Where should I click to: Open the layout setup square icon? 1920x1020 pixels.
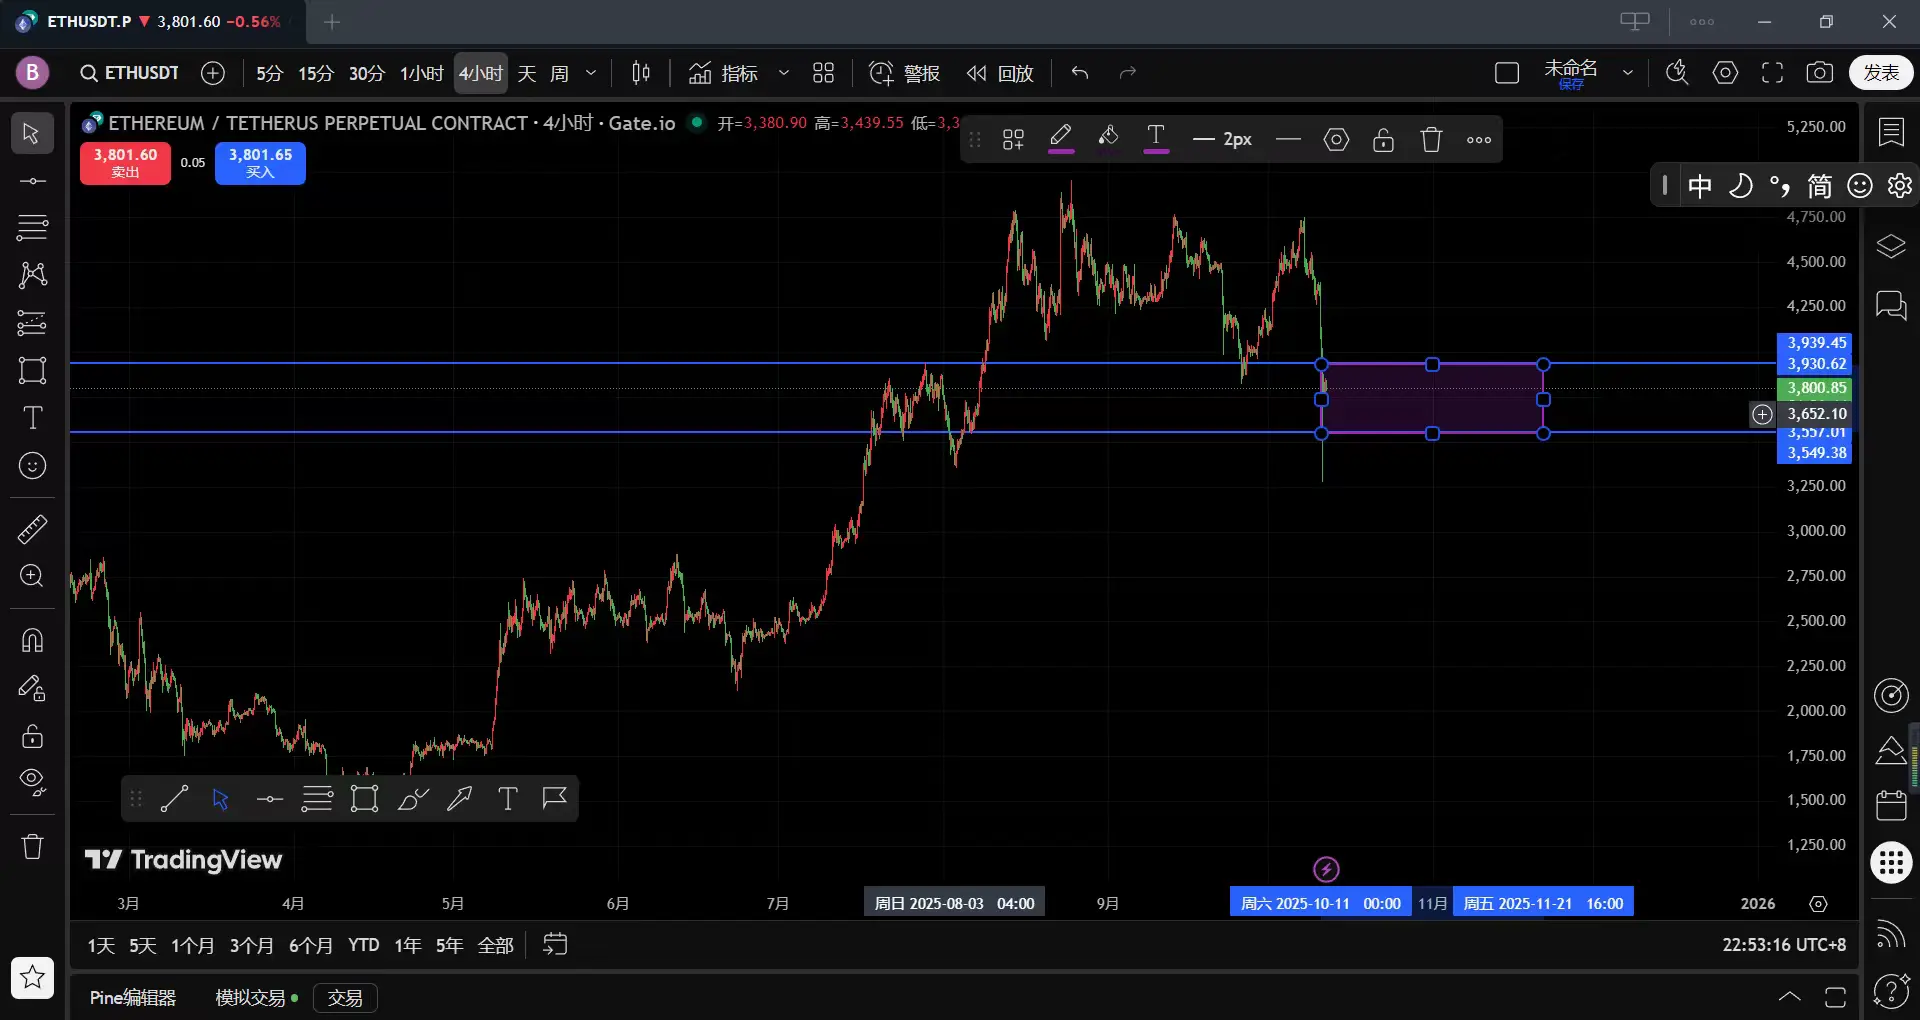[1507, 73]
